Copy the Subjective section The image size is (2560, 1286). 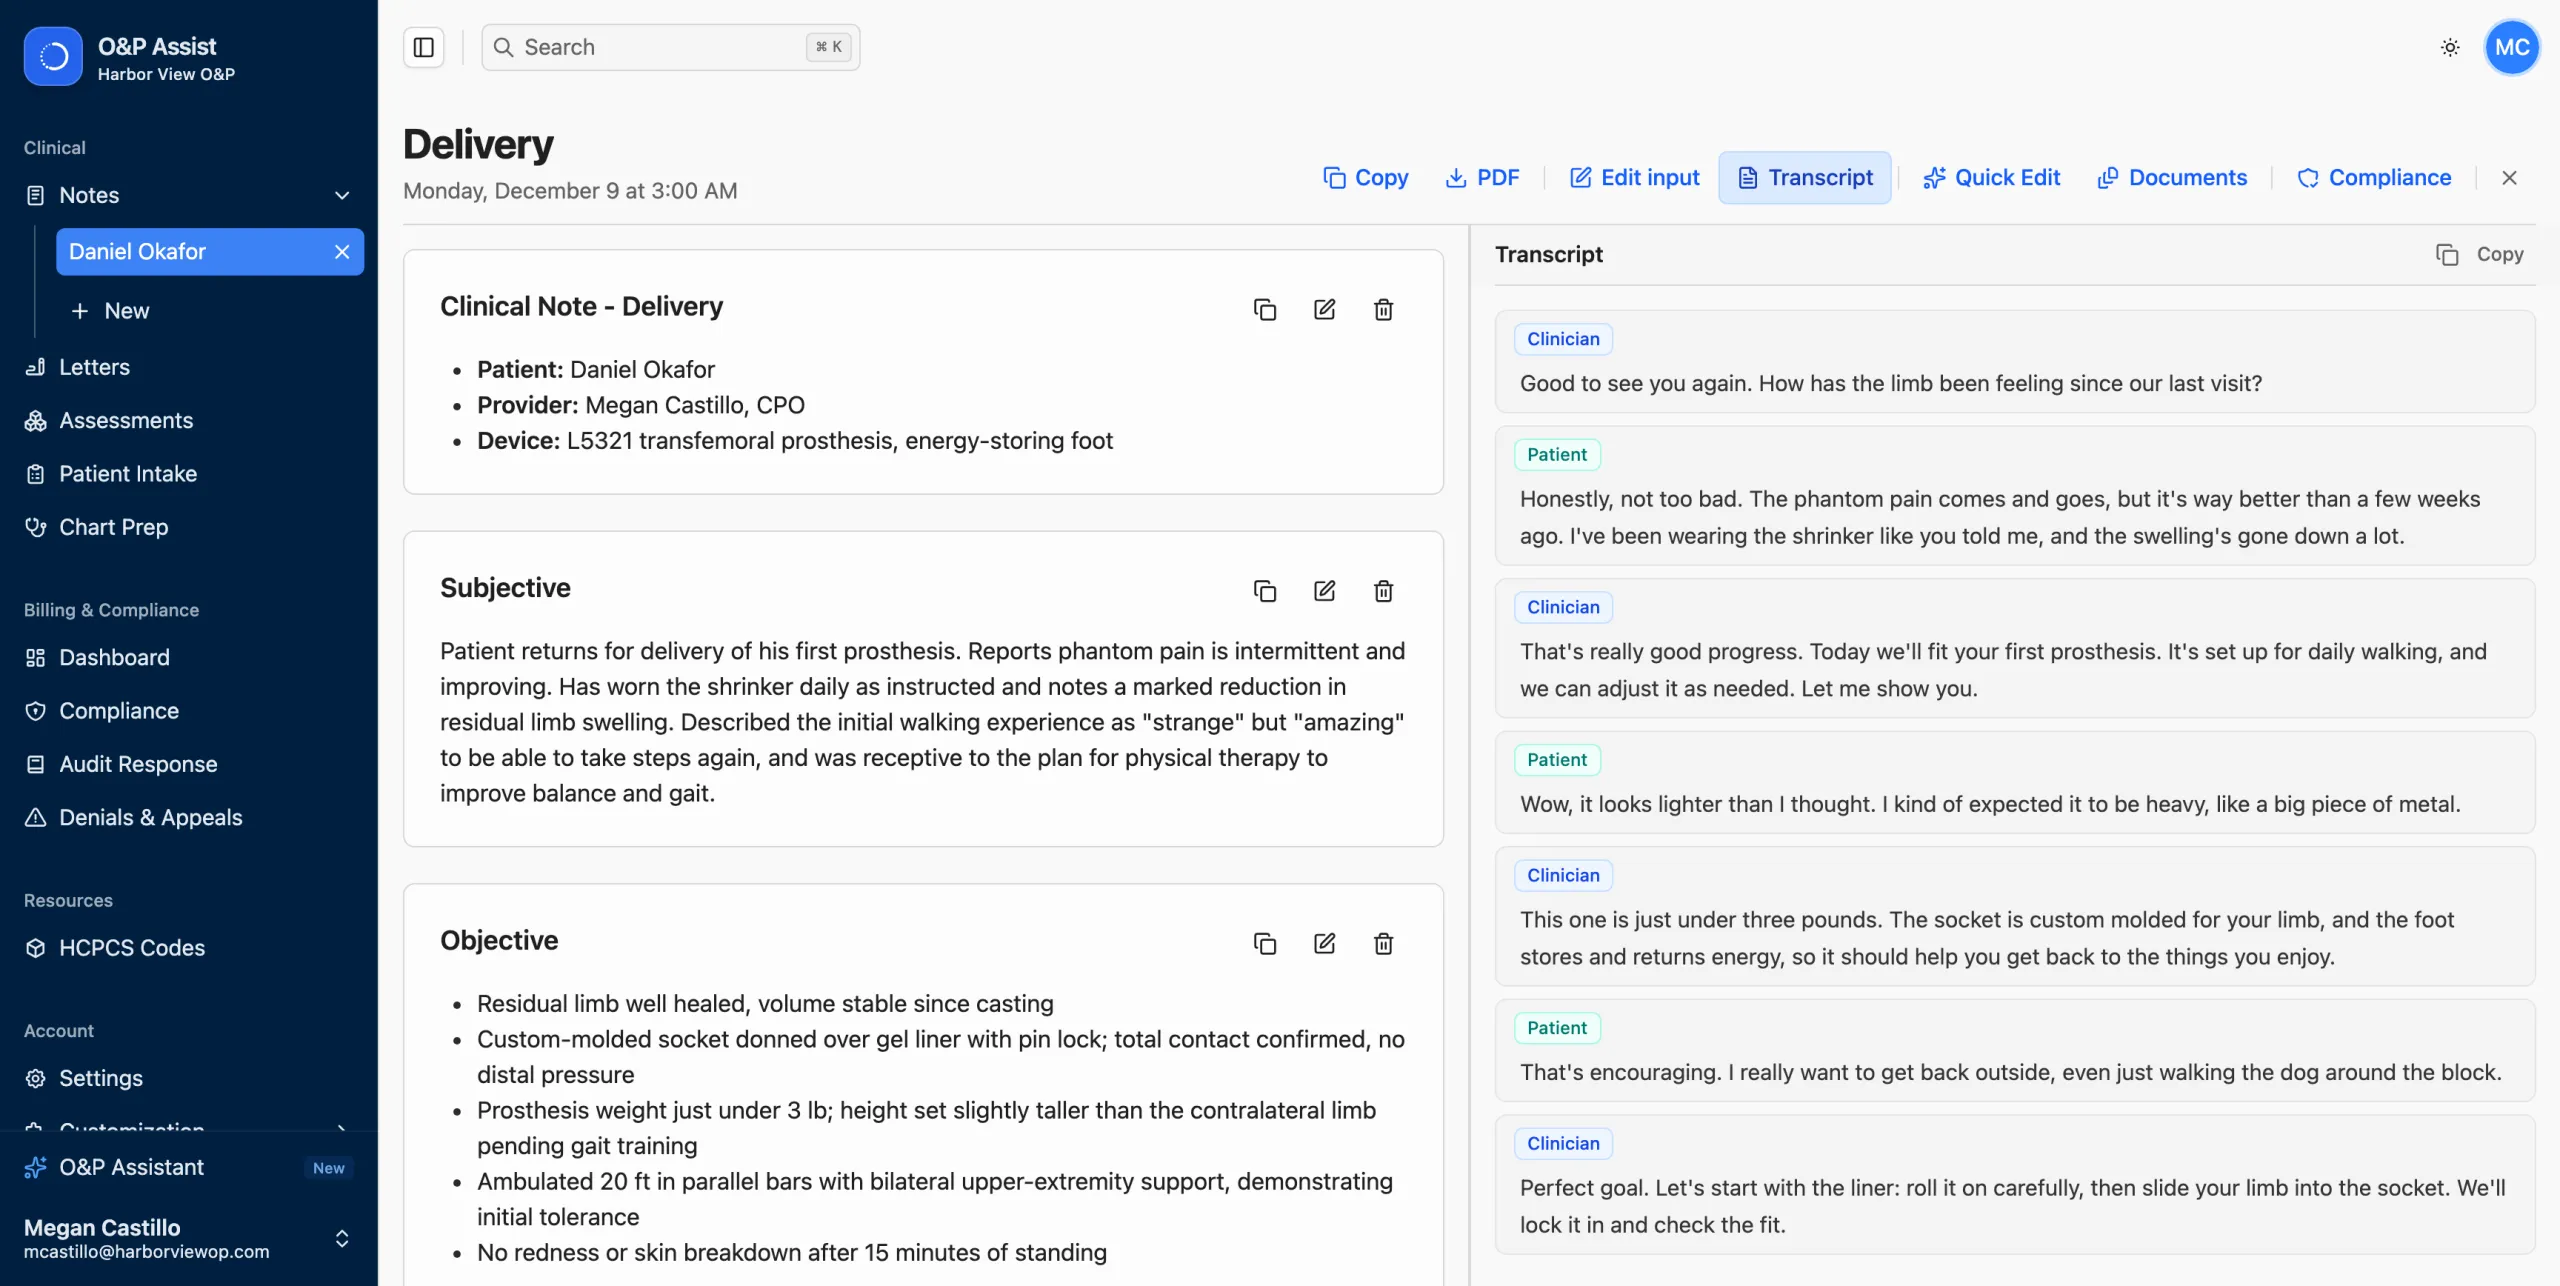click(x=1264, y=591)
